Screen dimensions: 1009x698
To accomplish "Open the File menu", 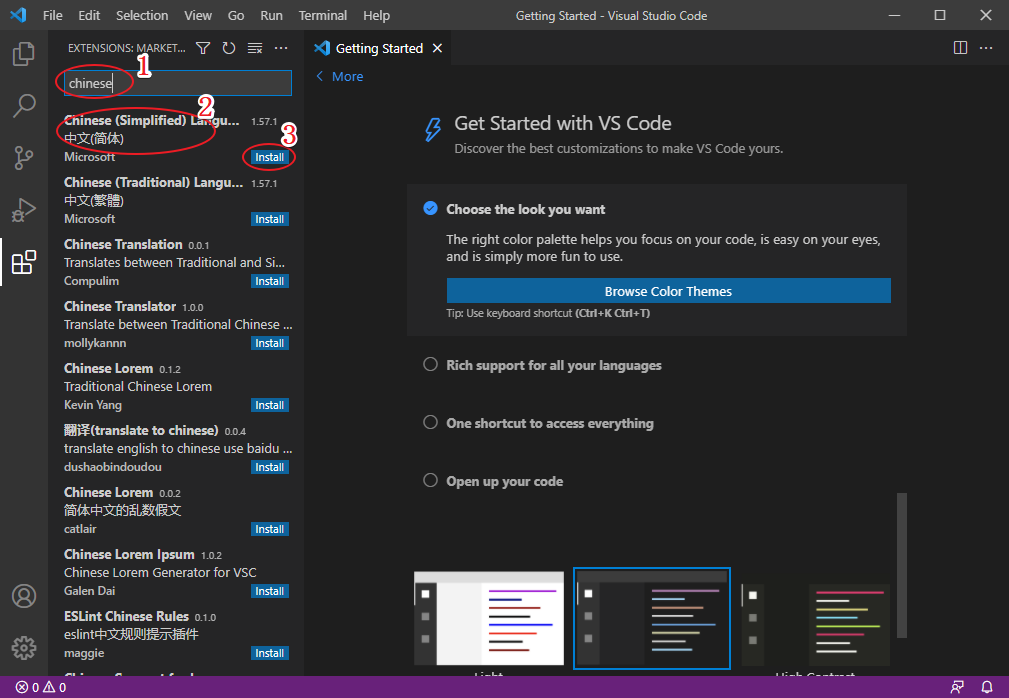I will (53, 15).
